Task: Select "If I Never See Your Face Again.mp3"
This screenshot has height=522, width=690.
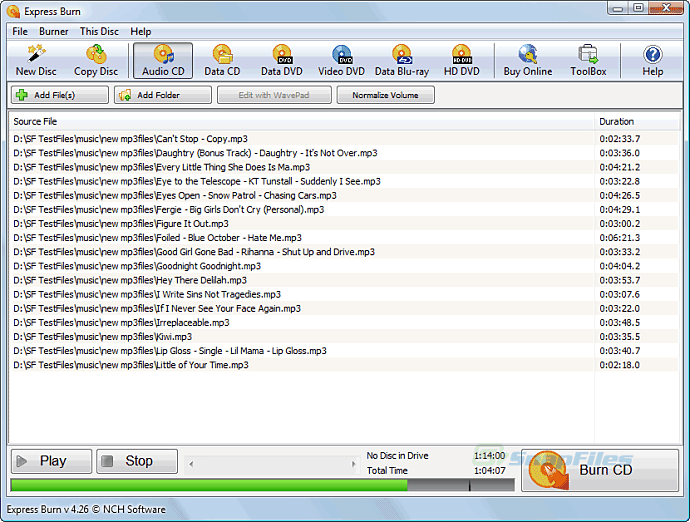Action: coord(344,309)
